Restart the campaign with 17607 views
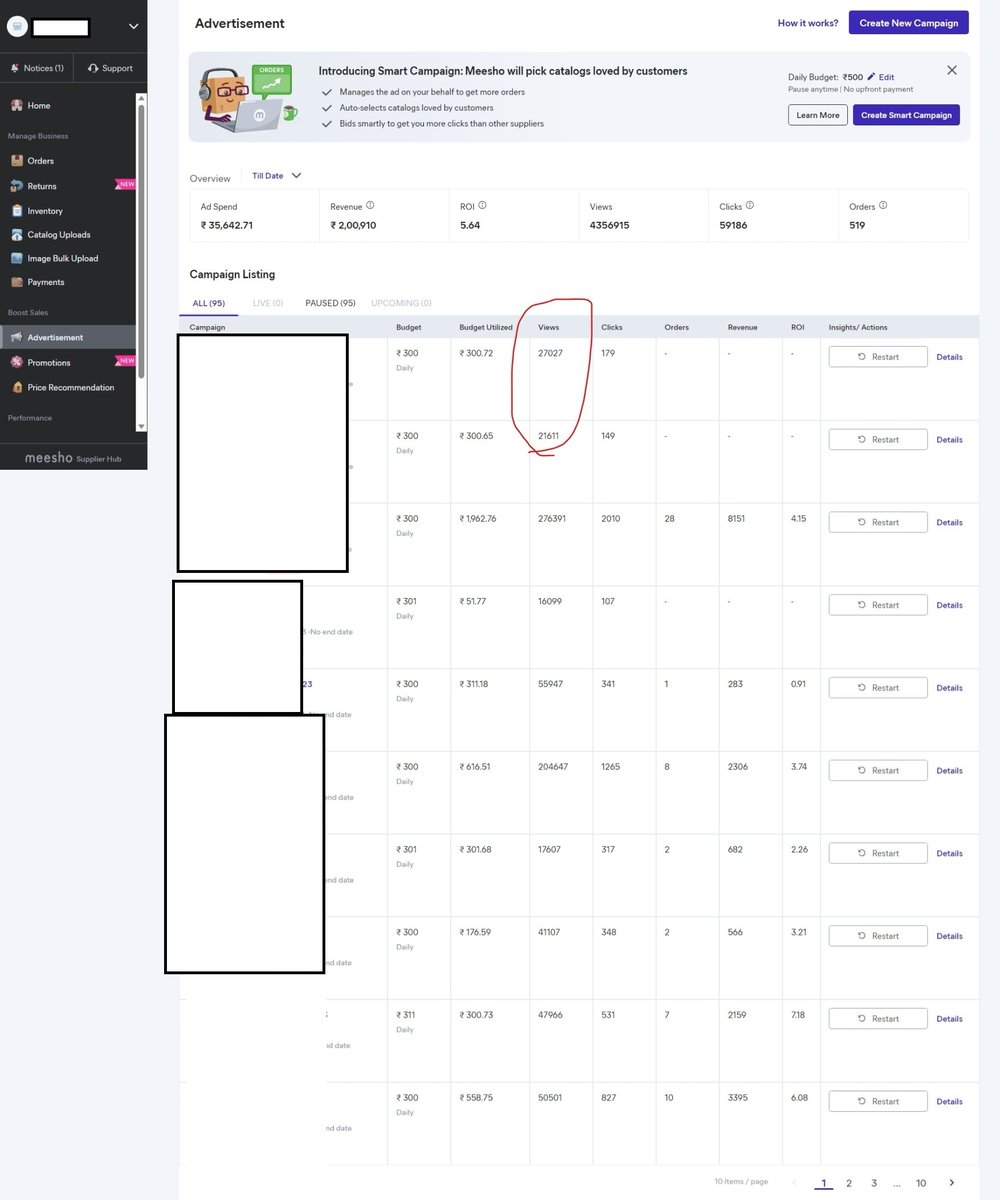 point(878,853)
